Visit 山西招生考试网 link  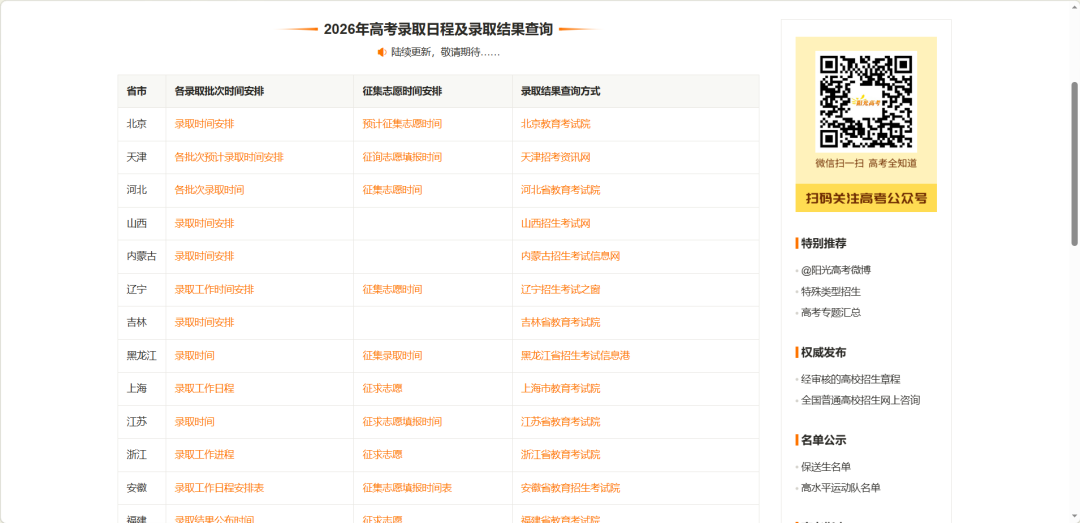[556, 223]
